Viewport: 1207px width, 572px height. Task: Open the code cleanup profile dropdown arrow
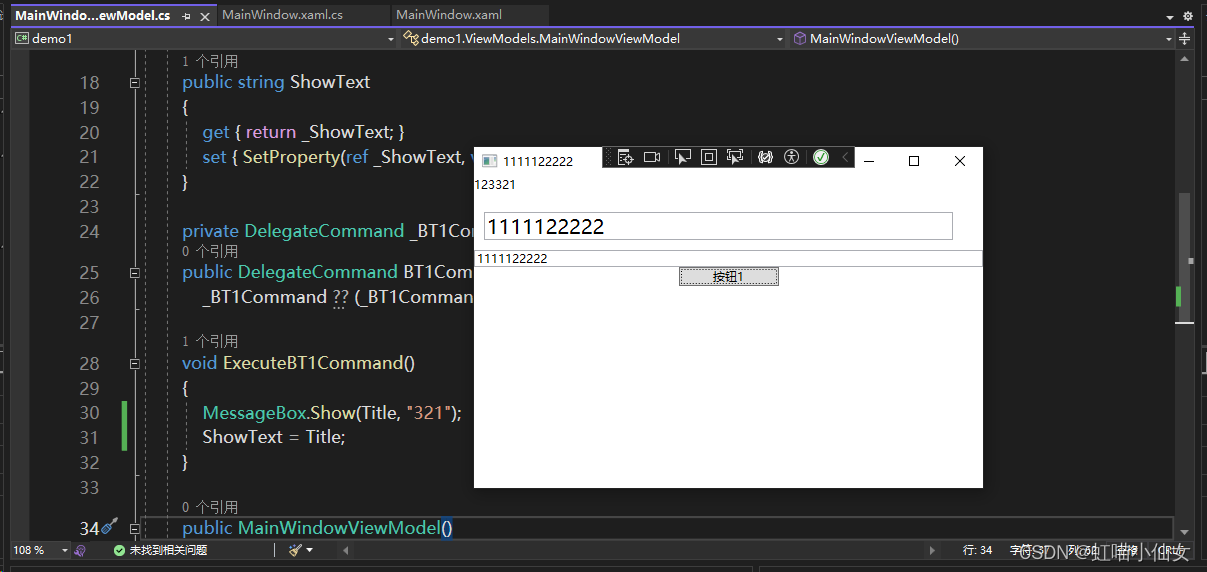coord(310,550)
